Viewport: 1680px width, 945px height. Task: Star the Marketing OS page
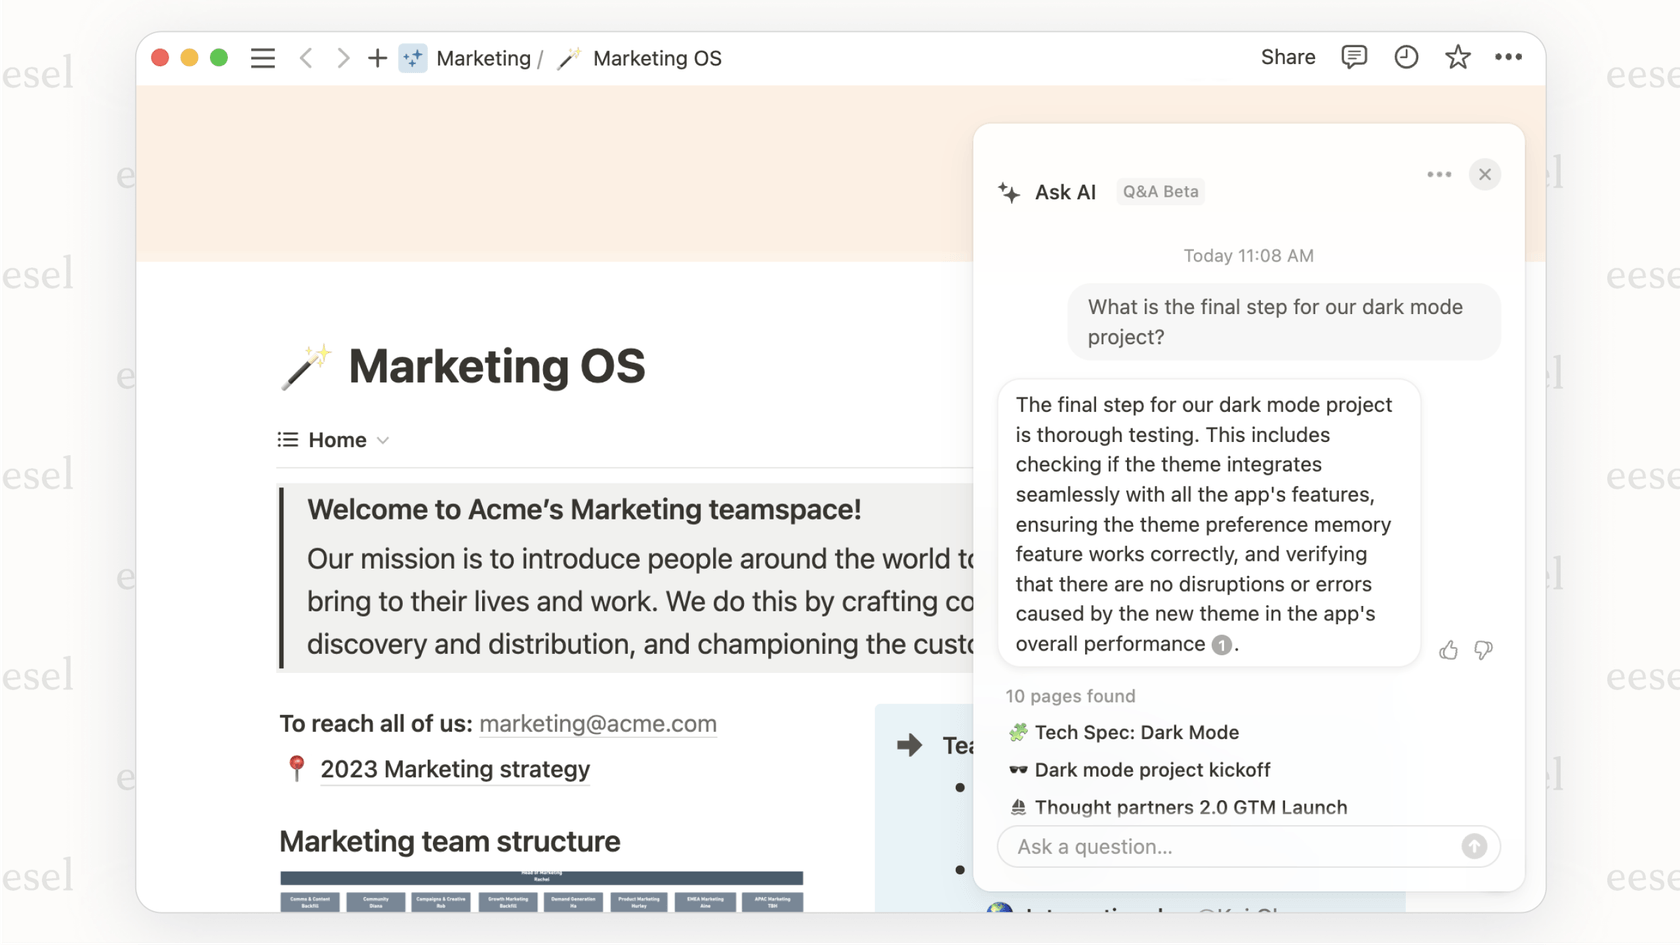coord(1457,57)
